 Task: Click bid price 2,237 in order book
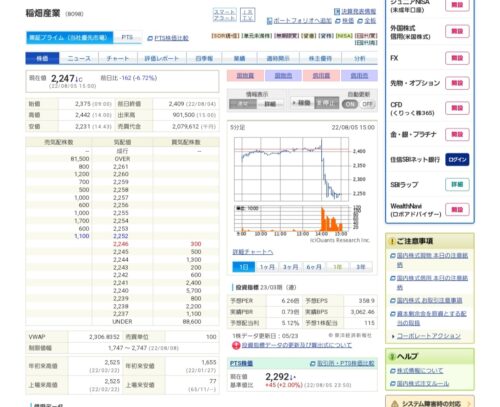[x=120, y=314]
